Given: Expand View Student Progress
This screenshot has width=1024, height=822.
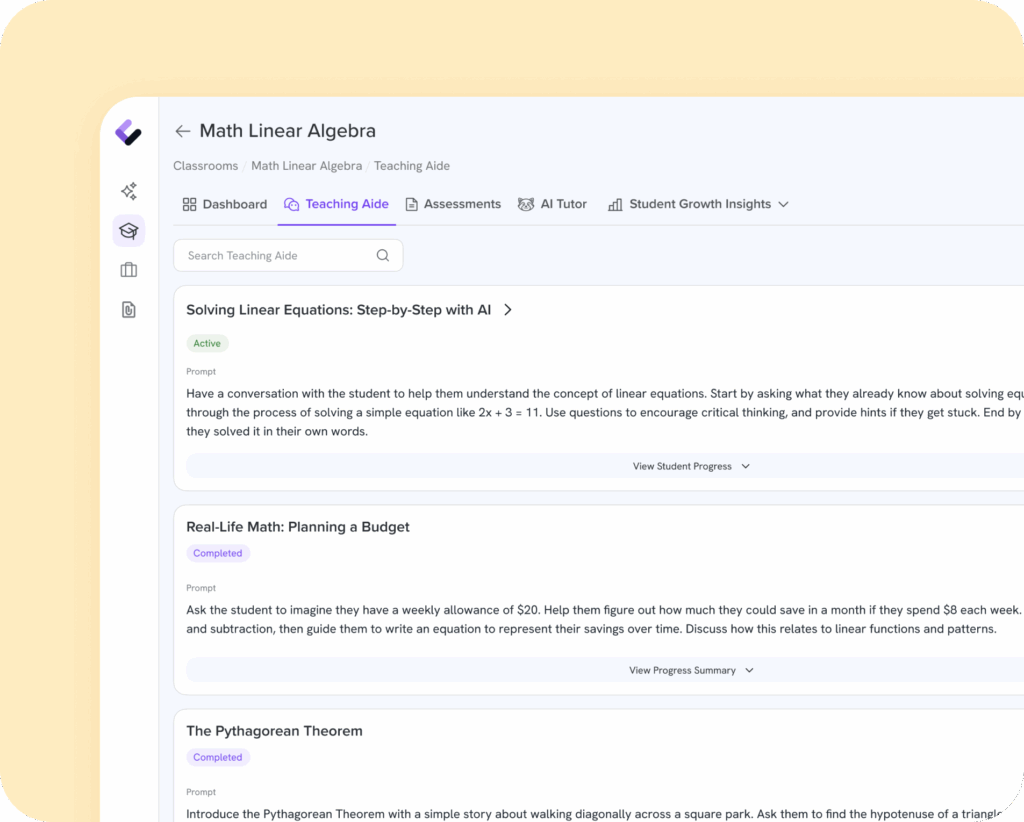Looking at the screenshot, I should [690, 466].
